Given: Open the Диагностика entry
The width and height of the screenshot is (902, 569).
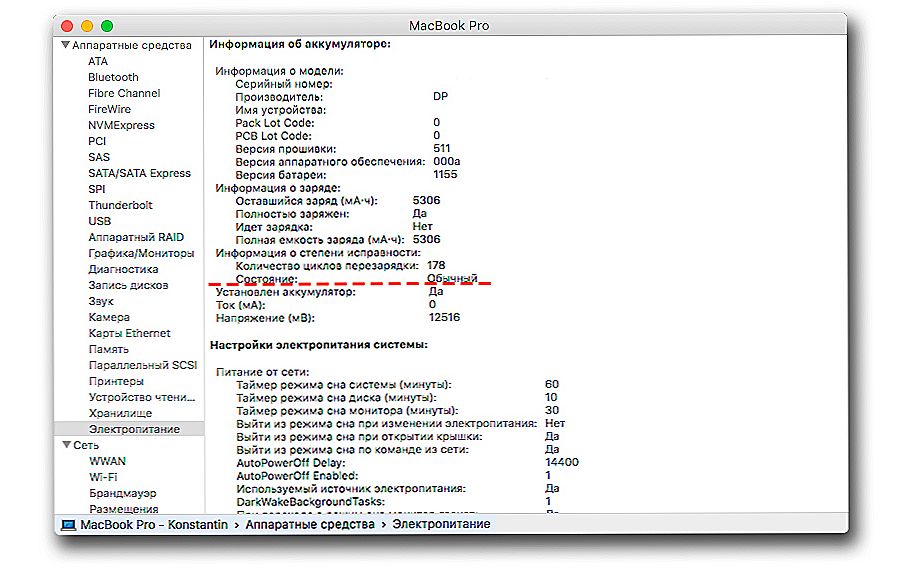Looking at the screenshot, I should [x=123, y=269].
